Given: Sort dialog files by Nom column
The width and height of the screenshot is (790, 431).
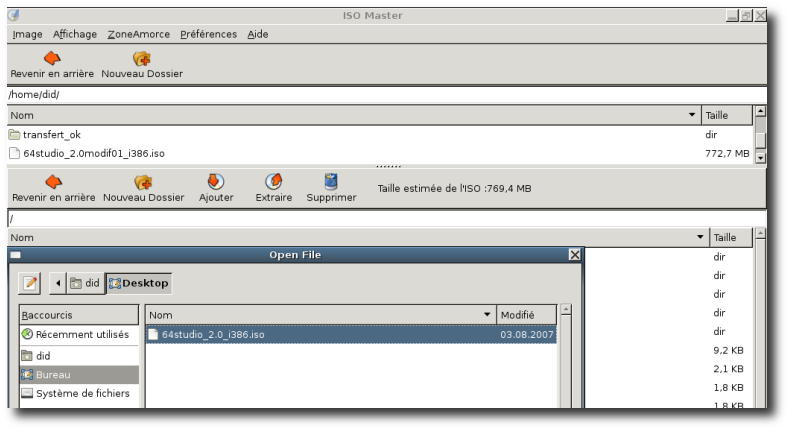Looking at the screenshot, I should coord(320,315).
